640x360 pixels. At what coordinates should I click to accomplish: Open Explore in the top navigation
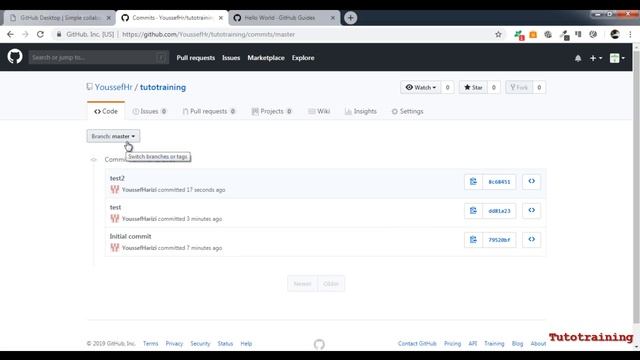click(x=303, y=58)
